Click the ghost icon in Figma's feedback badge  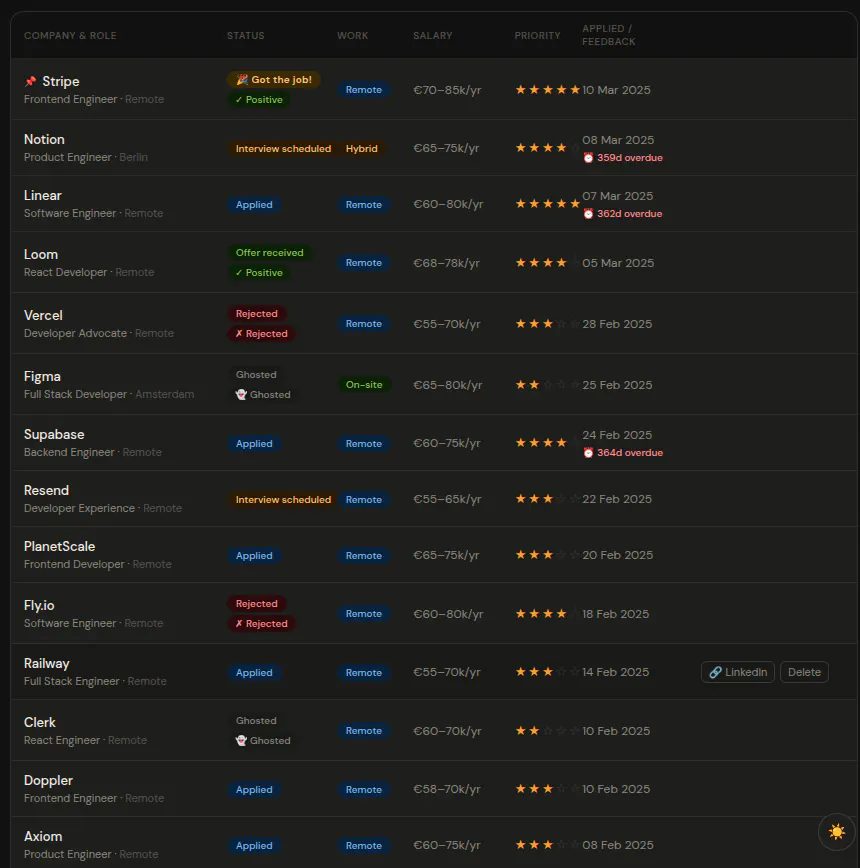(x=241, y=395)
